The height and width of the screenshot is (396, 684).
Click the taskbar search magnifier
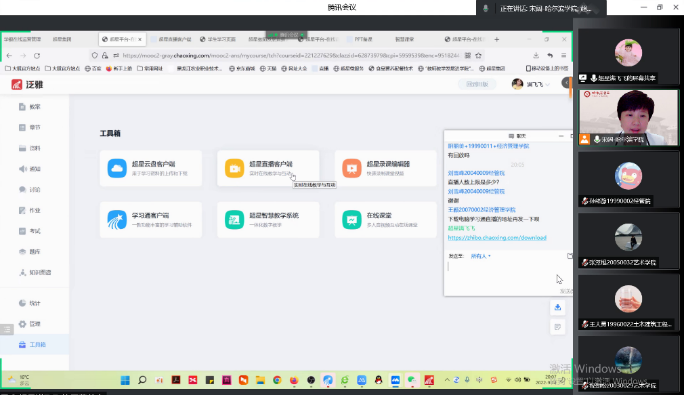tap(142, 380)
